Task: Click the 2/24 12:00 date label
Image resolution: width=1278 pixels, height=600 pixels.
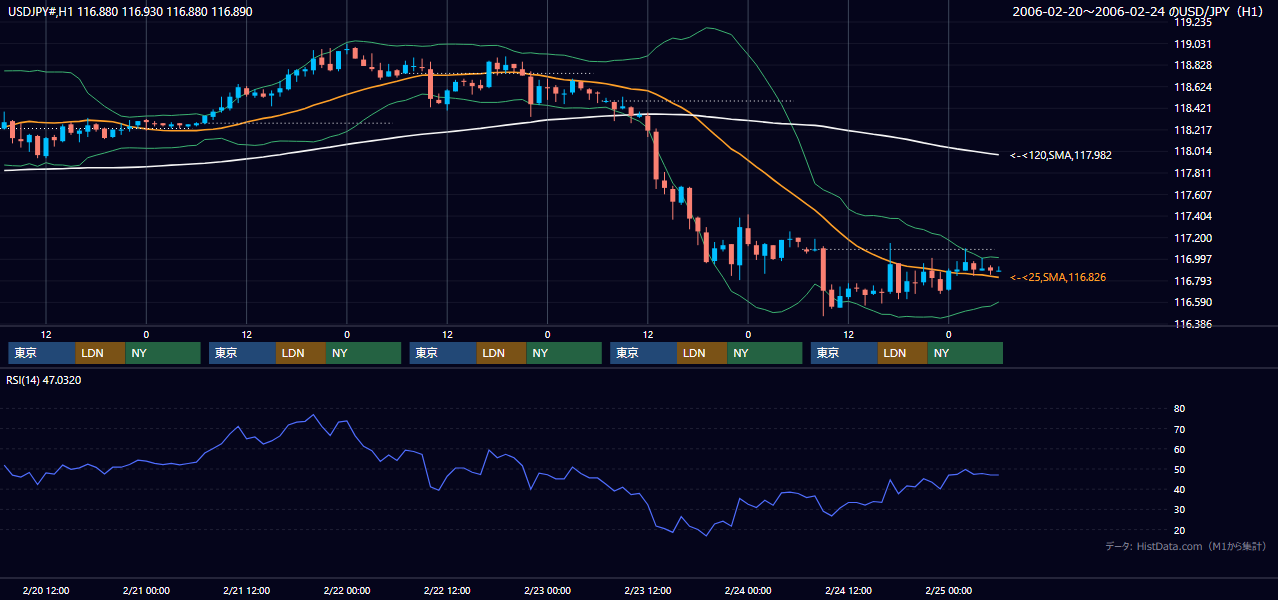Action: click(848, 590)
